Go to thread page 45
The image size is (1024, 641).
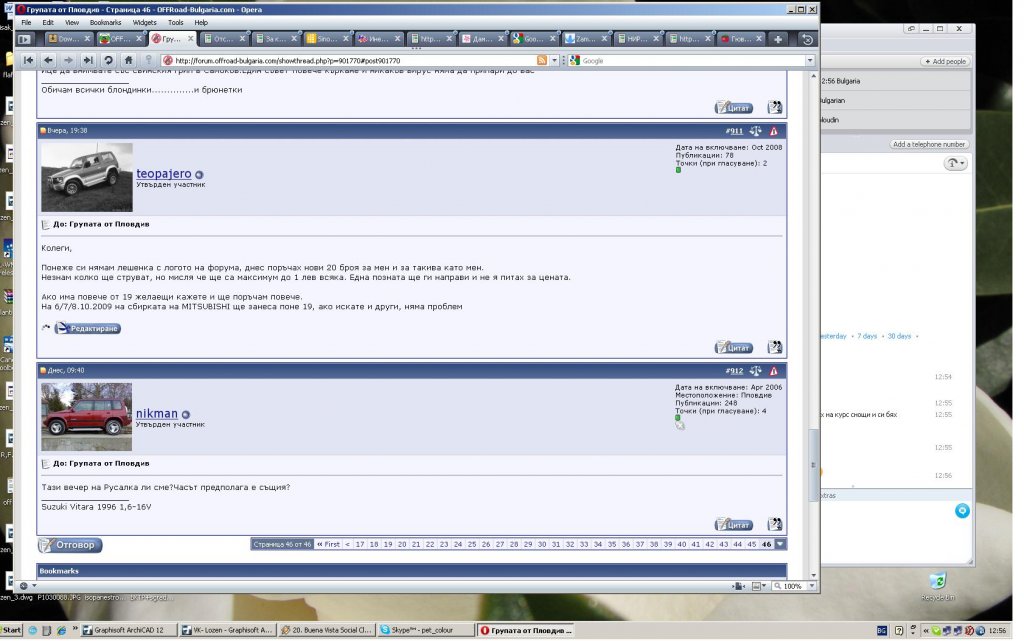click(x=752, y=544)
